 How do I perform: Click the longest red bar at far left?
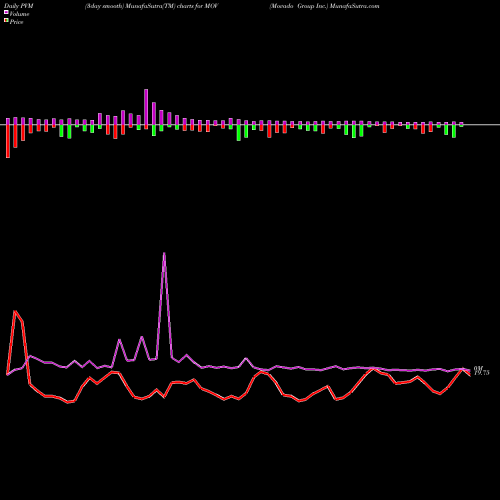[8, 141]
